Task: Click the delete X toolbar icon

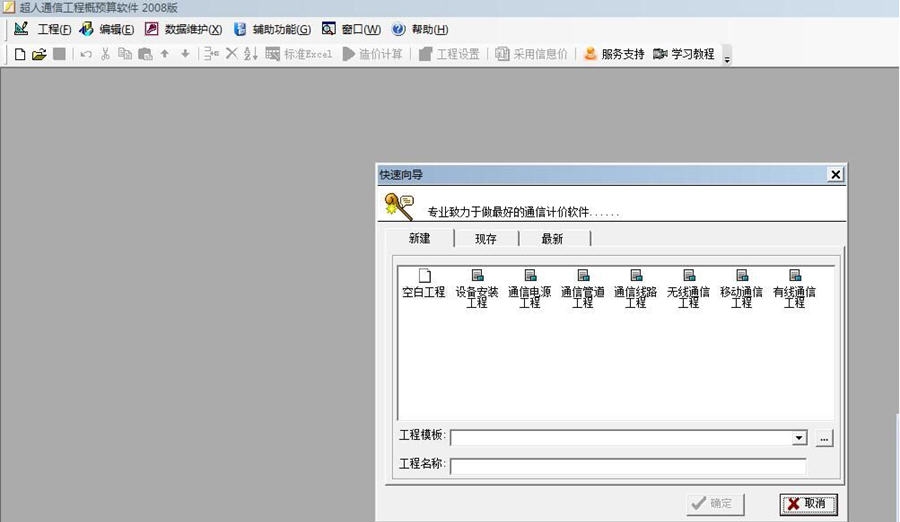Action: coord(231,54)
